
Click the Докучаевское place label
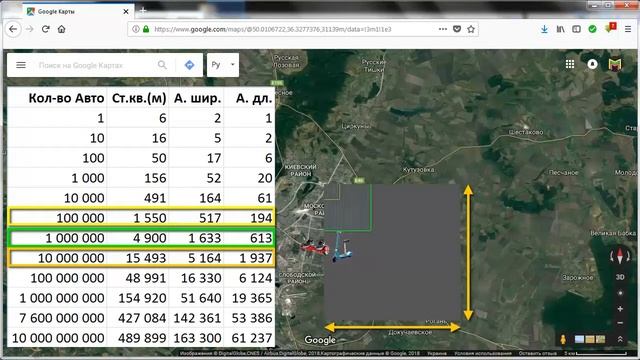pos(410,332)
